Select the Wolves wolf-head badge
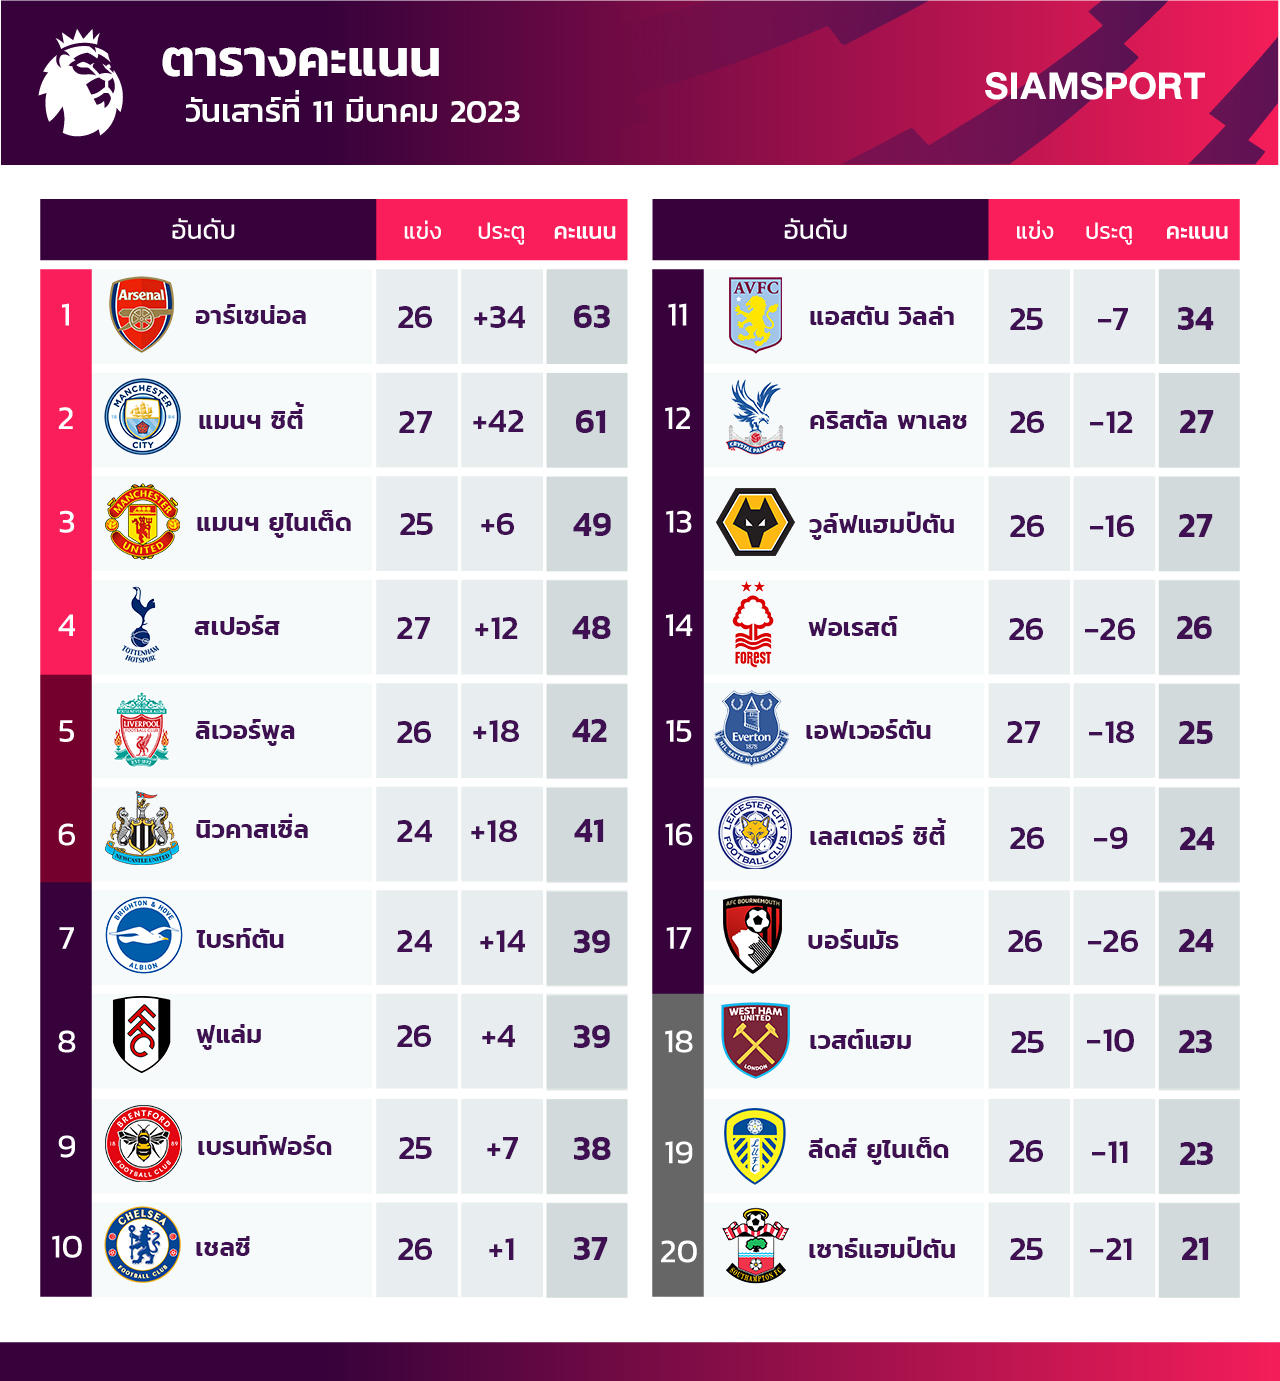1280x1381 pixels. 755,522
